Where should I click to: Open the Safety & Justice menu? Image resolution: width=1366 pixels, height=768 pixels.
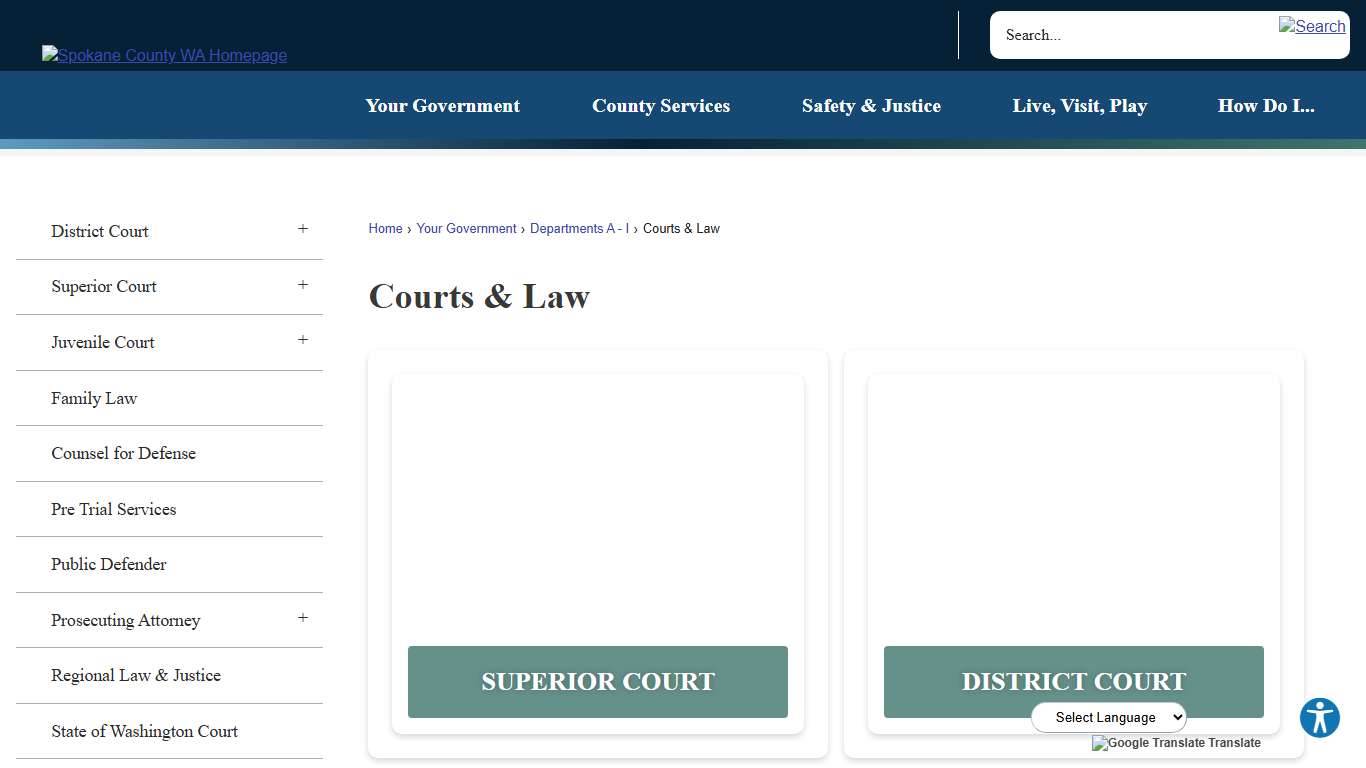coord(871,105)
